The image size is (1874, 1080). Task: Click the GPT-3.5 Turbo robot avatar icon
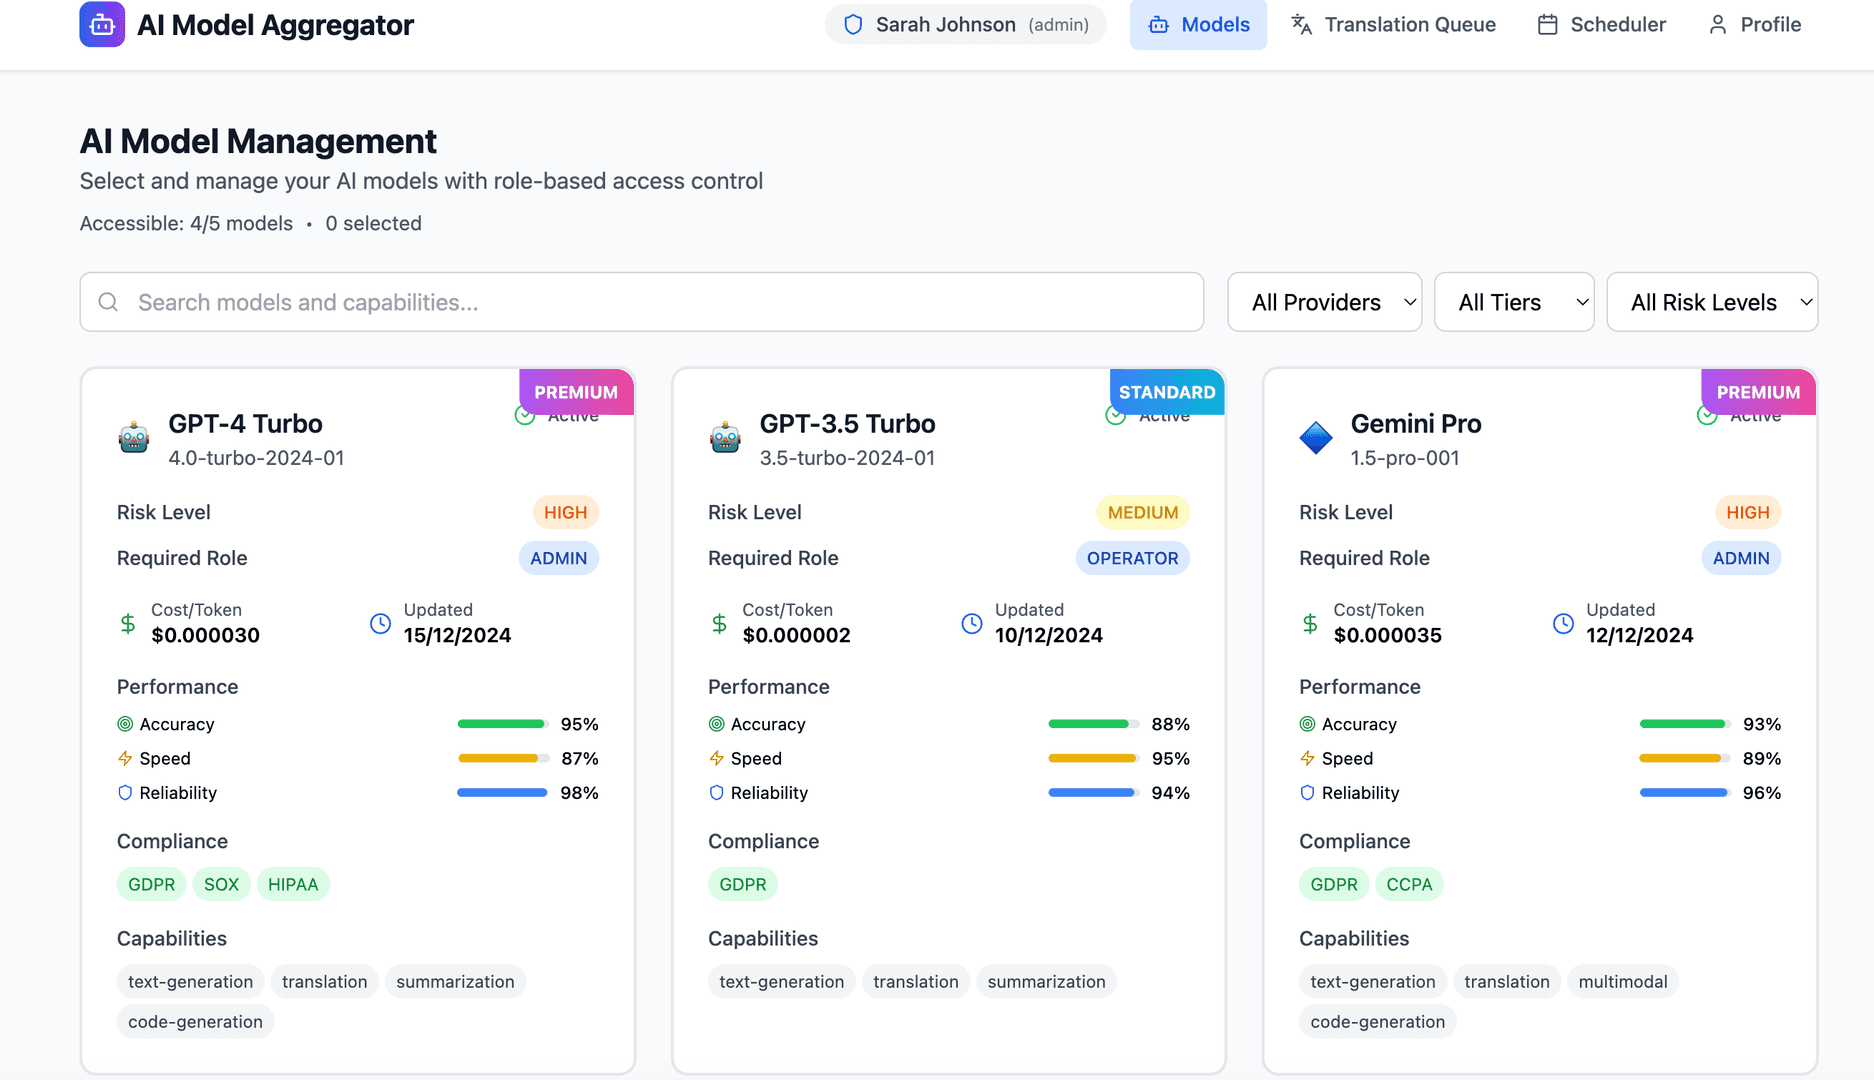pyautogui.click(x=725, y=438)
